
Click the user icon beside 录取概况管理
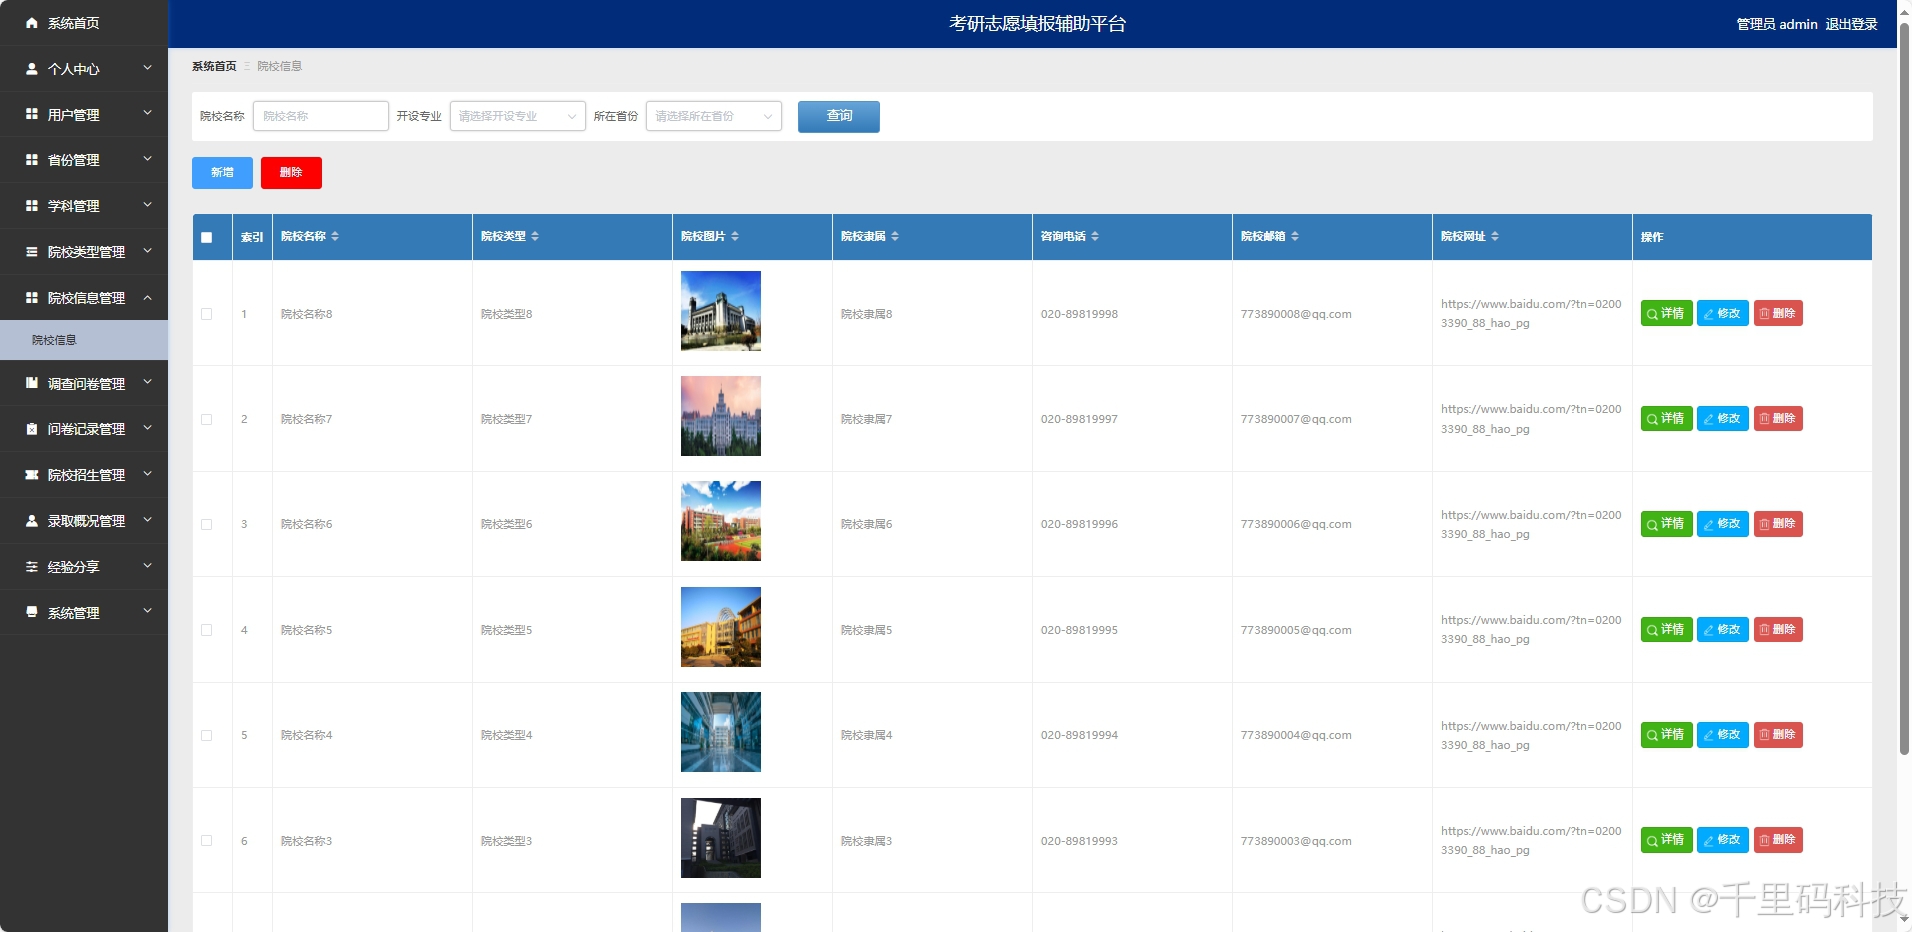point(32,521)
